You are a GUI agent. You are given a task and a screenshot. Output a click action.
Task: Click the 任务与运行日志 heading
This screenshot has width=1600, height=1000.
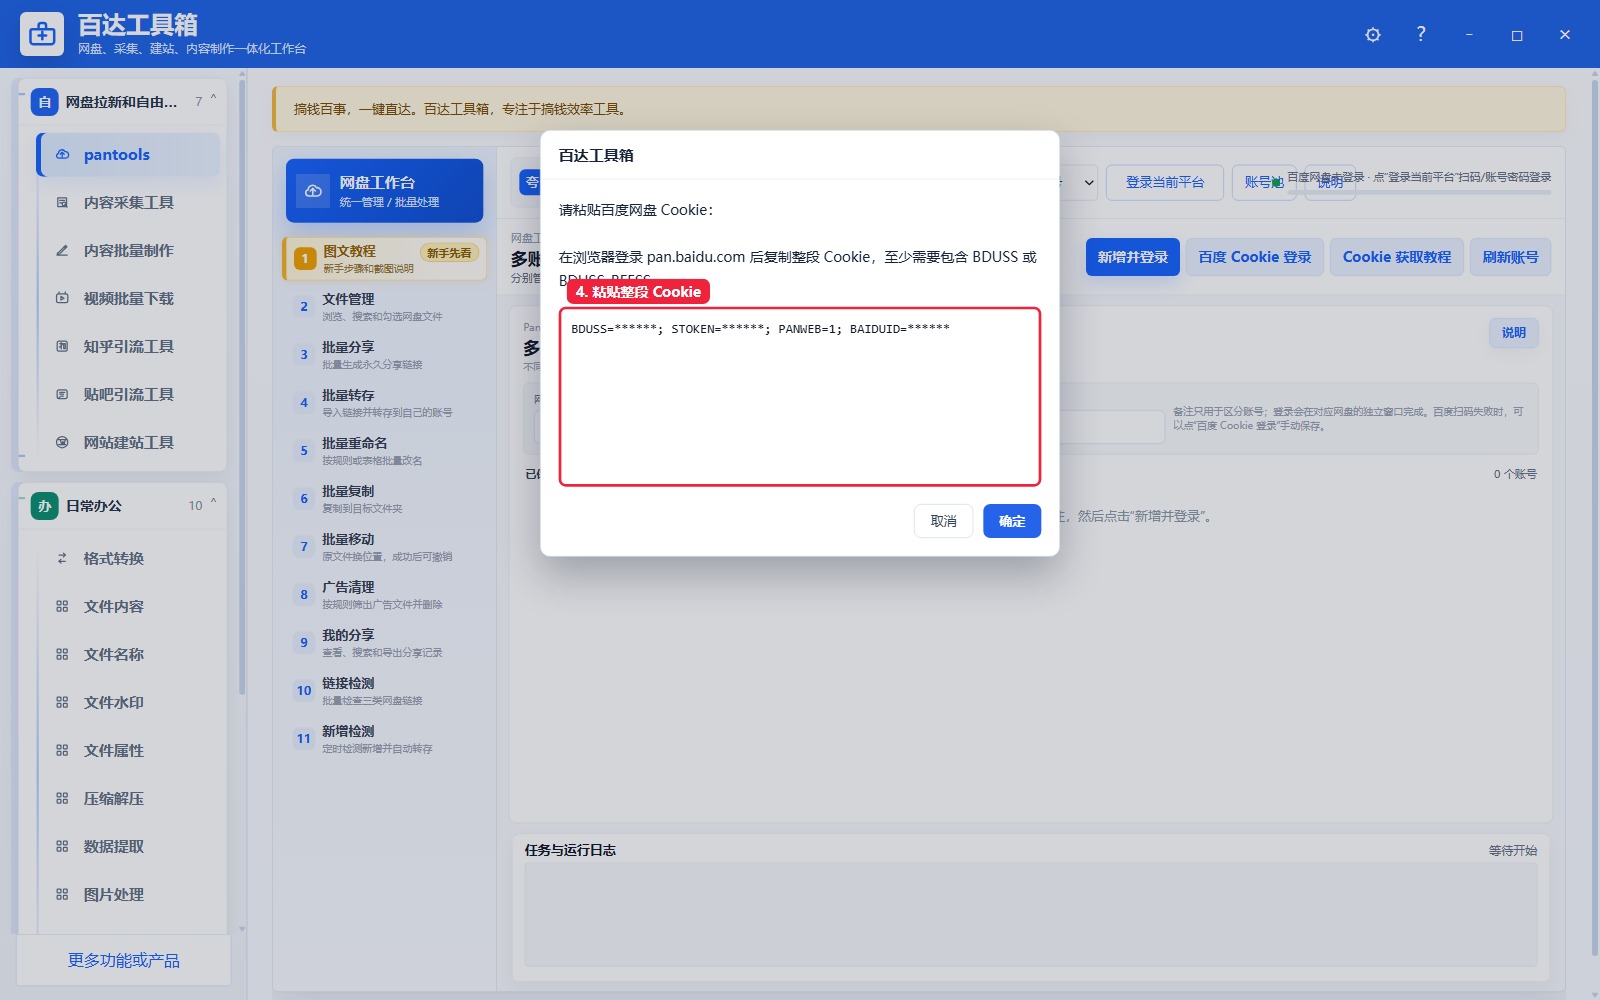(570, 851)
